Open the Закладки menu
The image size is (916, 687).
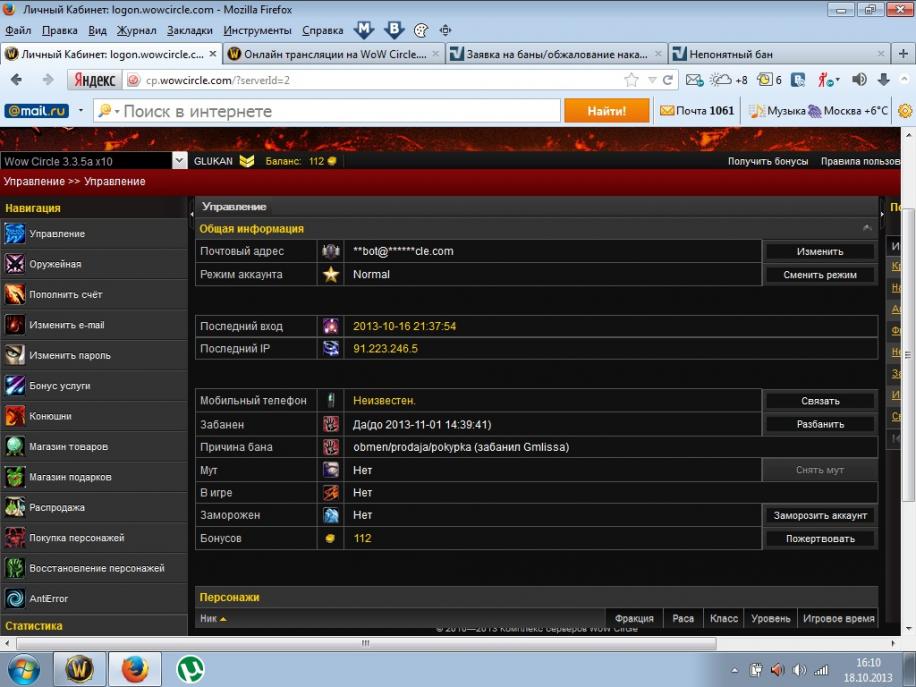189,30
